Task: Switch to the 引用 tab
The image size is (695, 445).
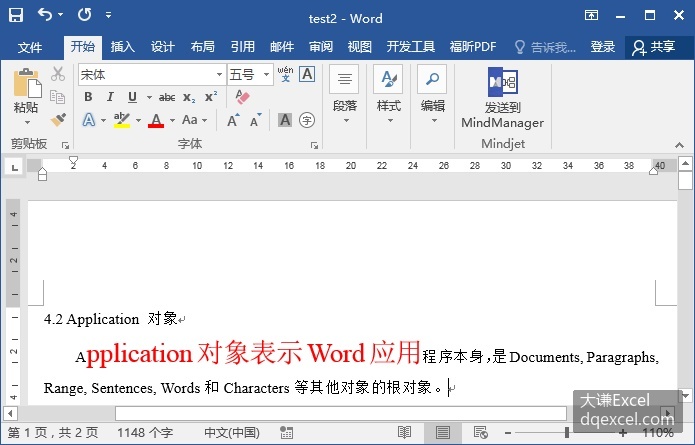Action: [242, 47]
